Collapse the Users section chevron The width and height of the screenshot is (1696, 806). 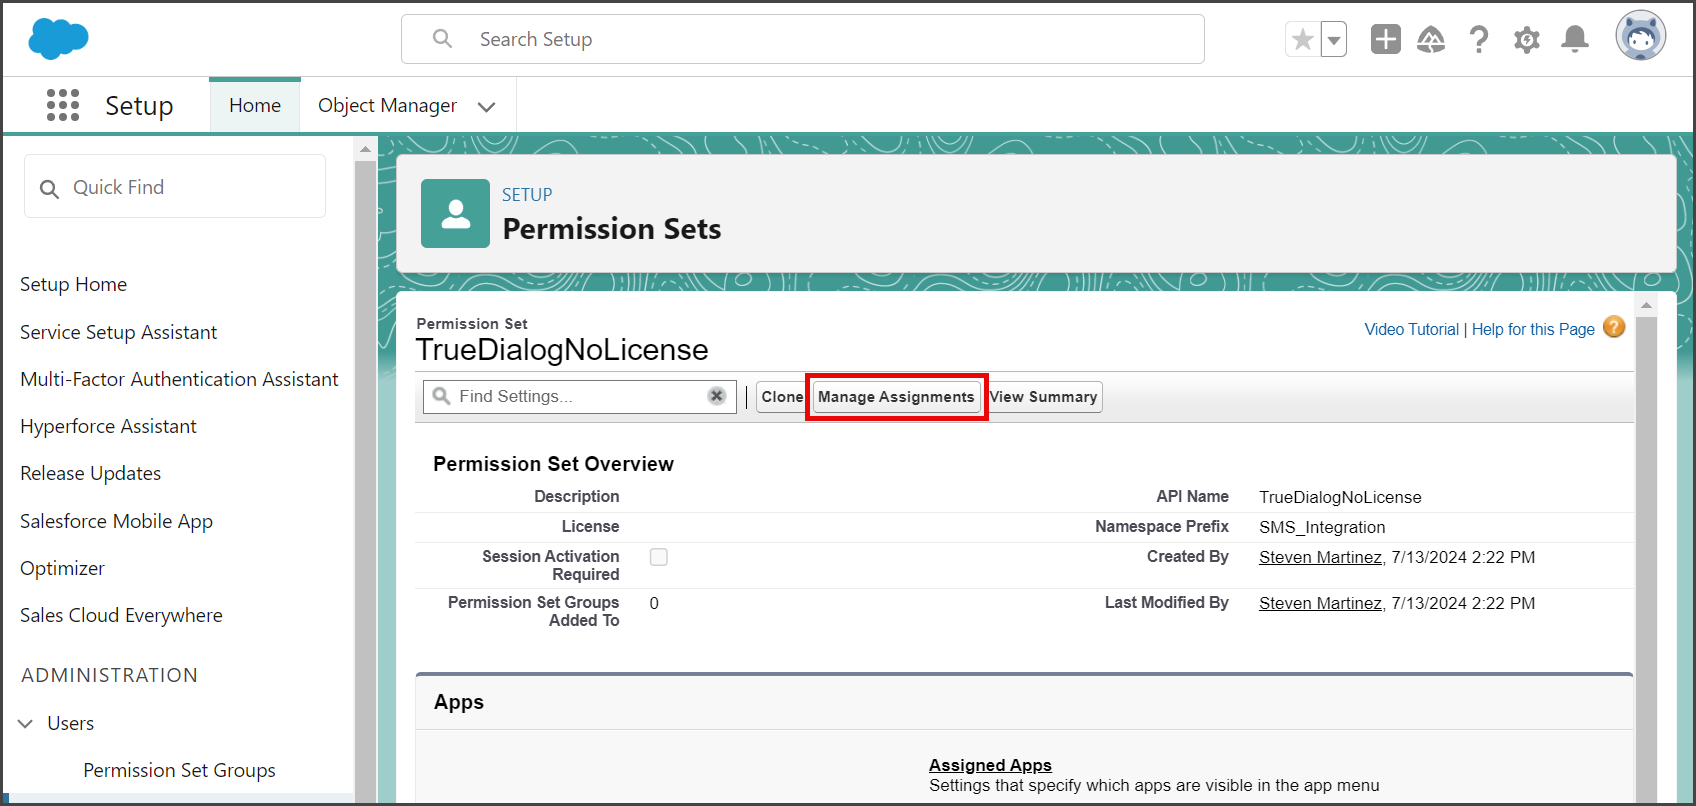26,723
